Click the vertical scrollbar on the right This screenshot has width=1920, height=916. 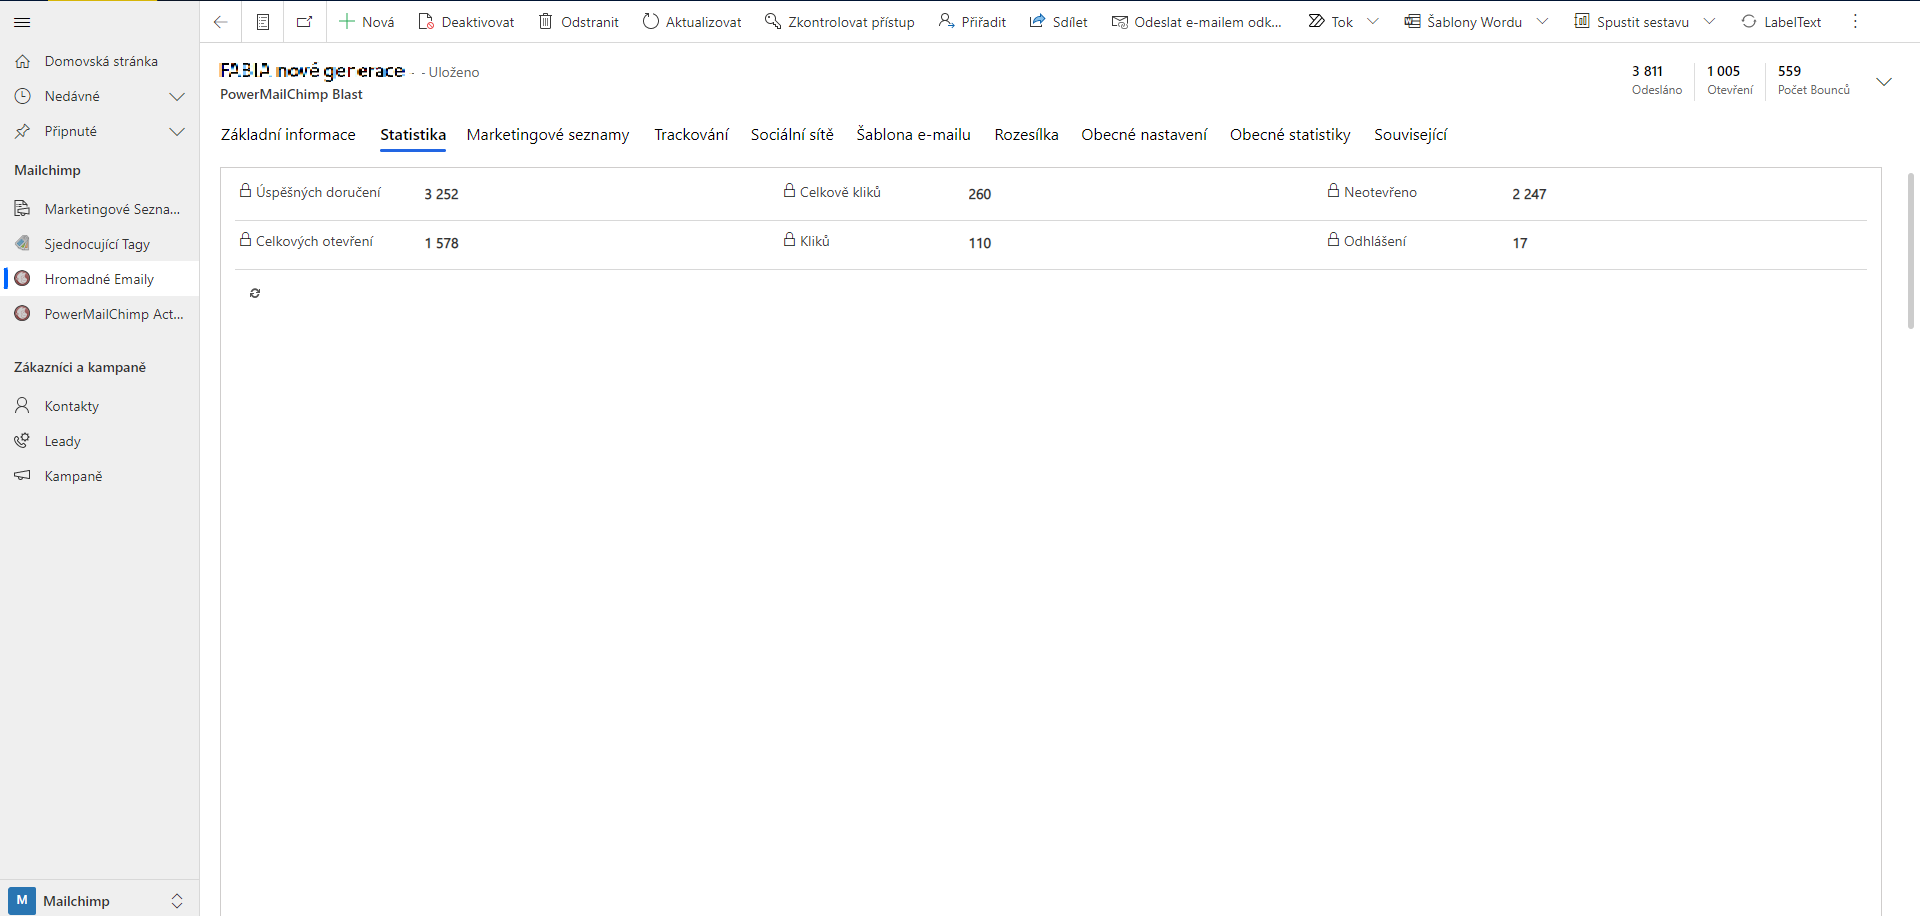click(x=1911, y=250)
